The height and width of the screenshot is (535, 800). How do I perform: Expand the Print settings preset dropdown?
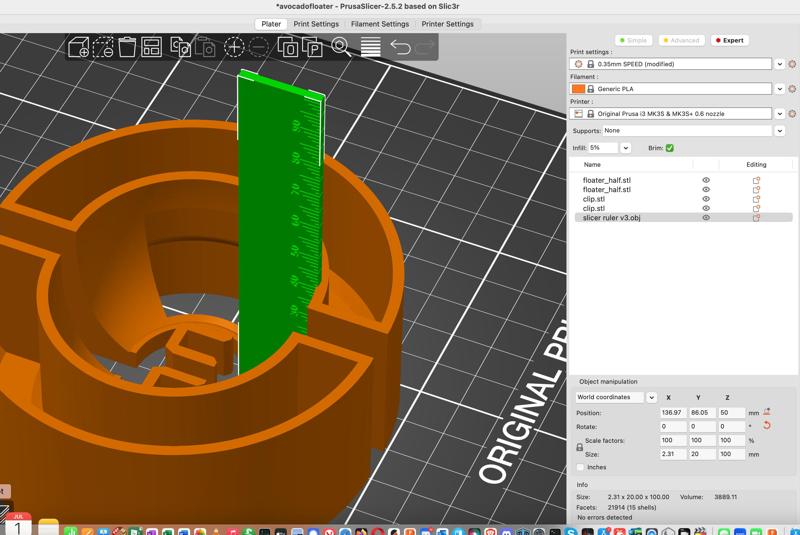[x=780, y=64]
